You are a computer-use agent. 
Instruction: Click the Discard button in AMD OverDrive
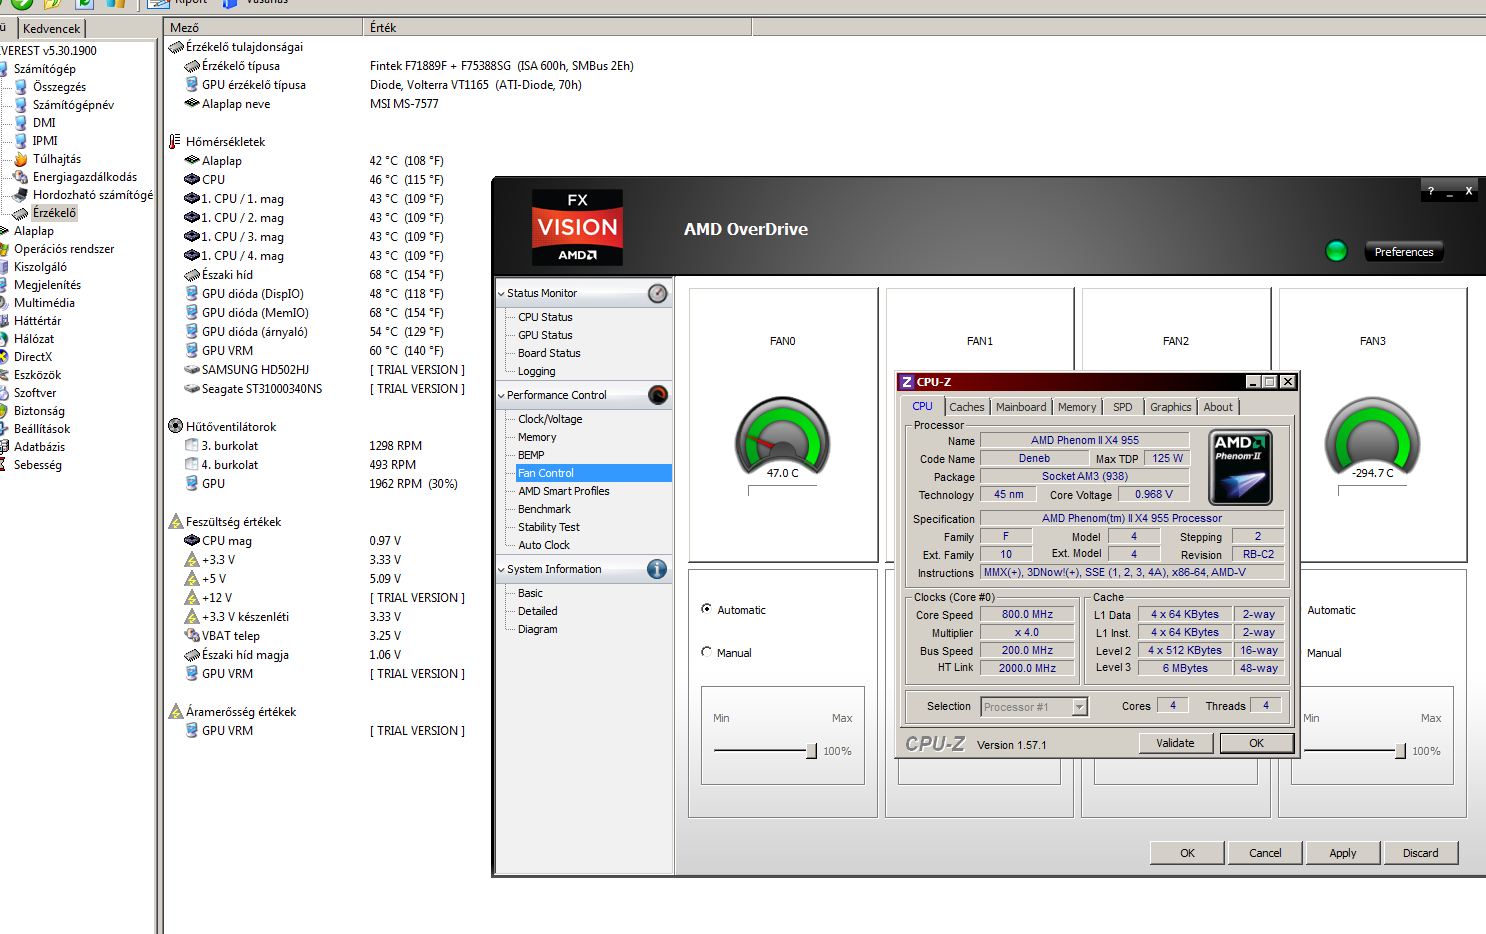pyautogui.click(x=1420, y=853)
